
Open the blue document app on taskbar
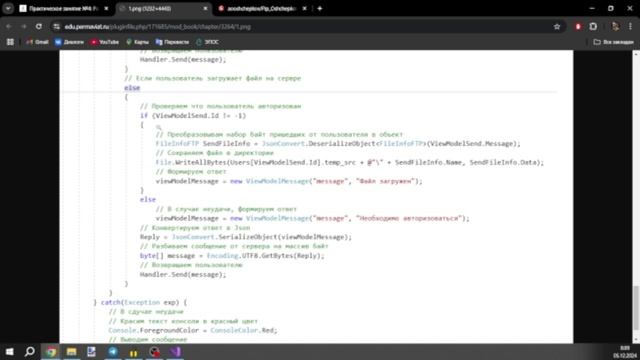click(91, 351)
